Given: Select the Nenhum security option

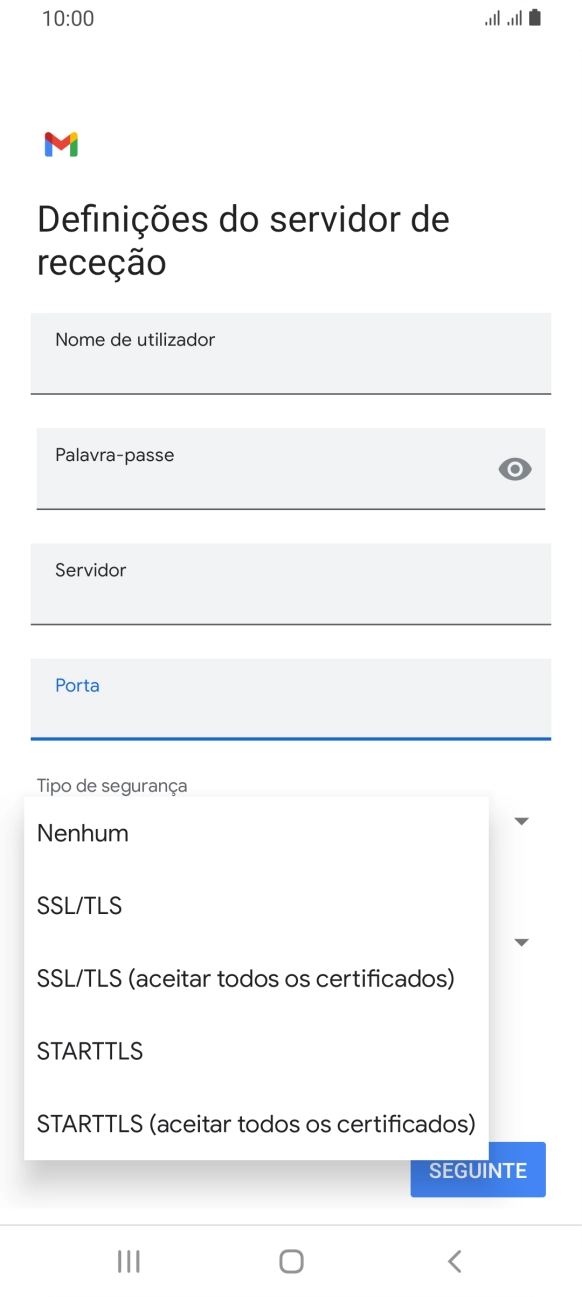Looking at the screenshot, I should [x=81, y=832].
